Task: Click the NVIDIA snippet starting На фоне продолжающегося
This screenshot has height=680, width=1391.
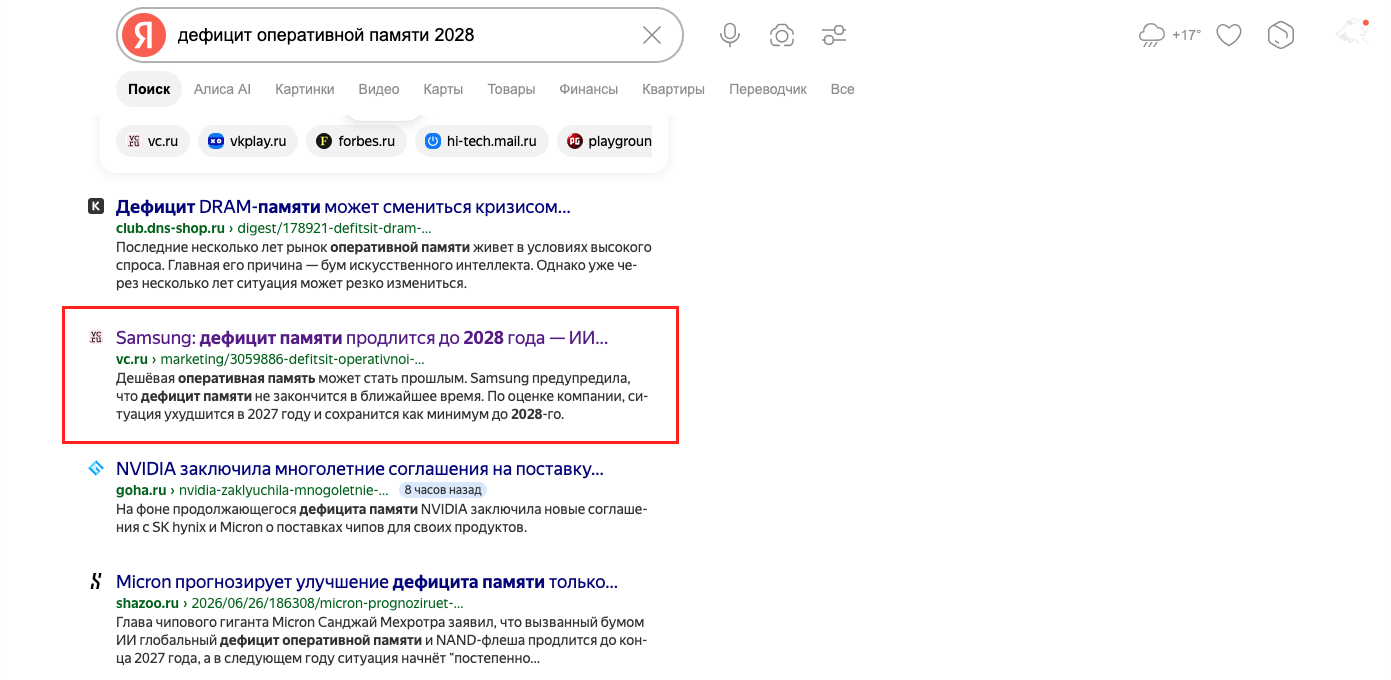Action: pyautogui.click(x=381, y=518)
